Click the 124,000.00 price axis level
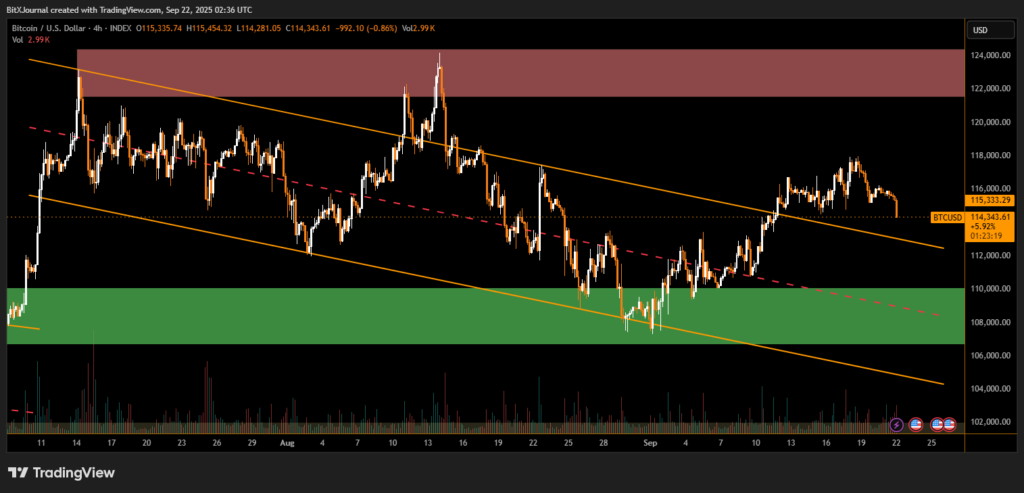This screenshot has height=493, width=1024. [990, 56]
